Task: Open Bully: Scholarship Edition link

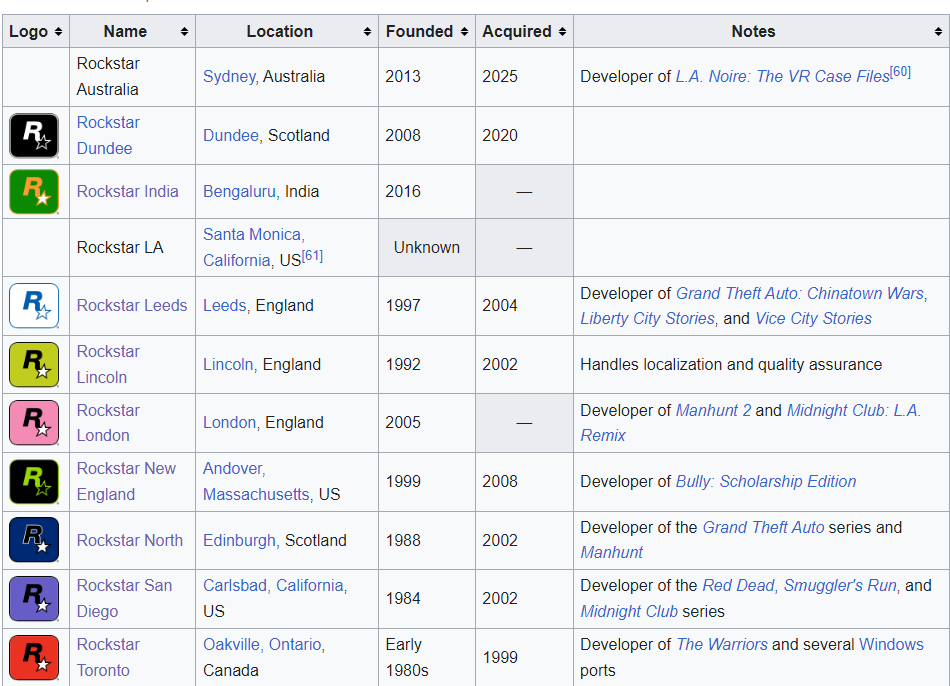Action: click(765, 481)
